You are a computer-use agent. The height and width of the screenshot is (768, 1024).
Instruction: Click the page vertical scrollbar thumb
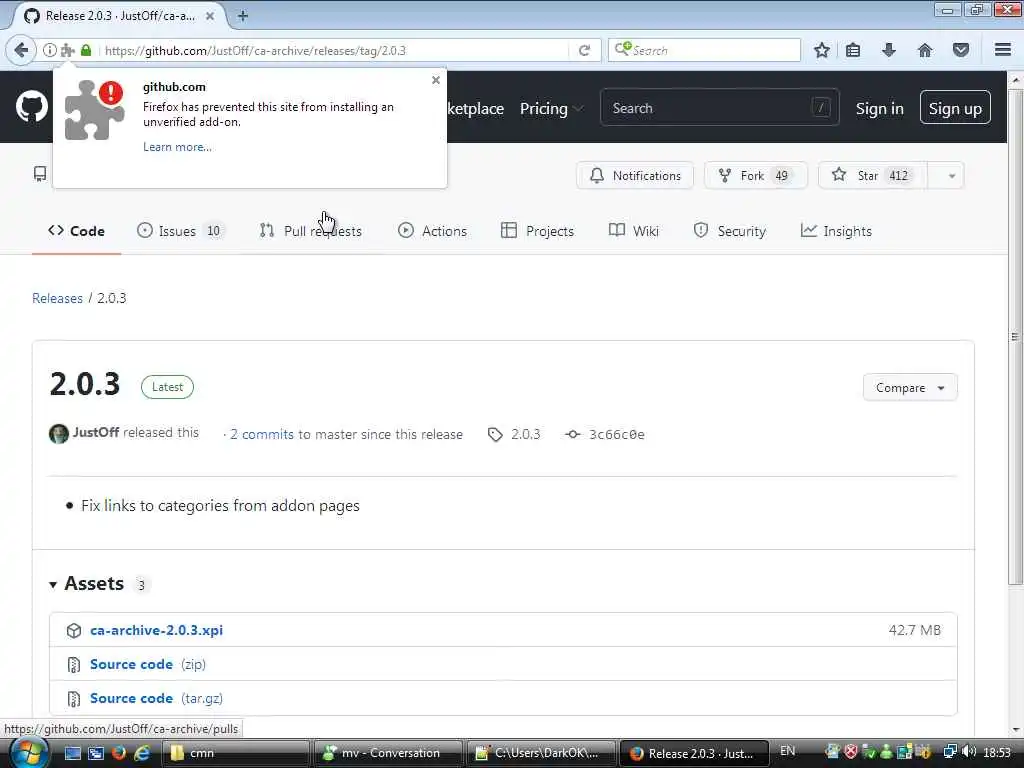[1016, 336]
